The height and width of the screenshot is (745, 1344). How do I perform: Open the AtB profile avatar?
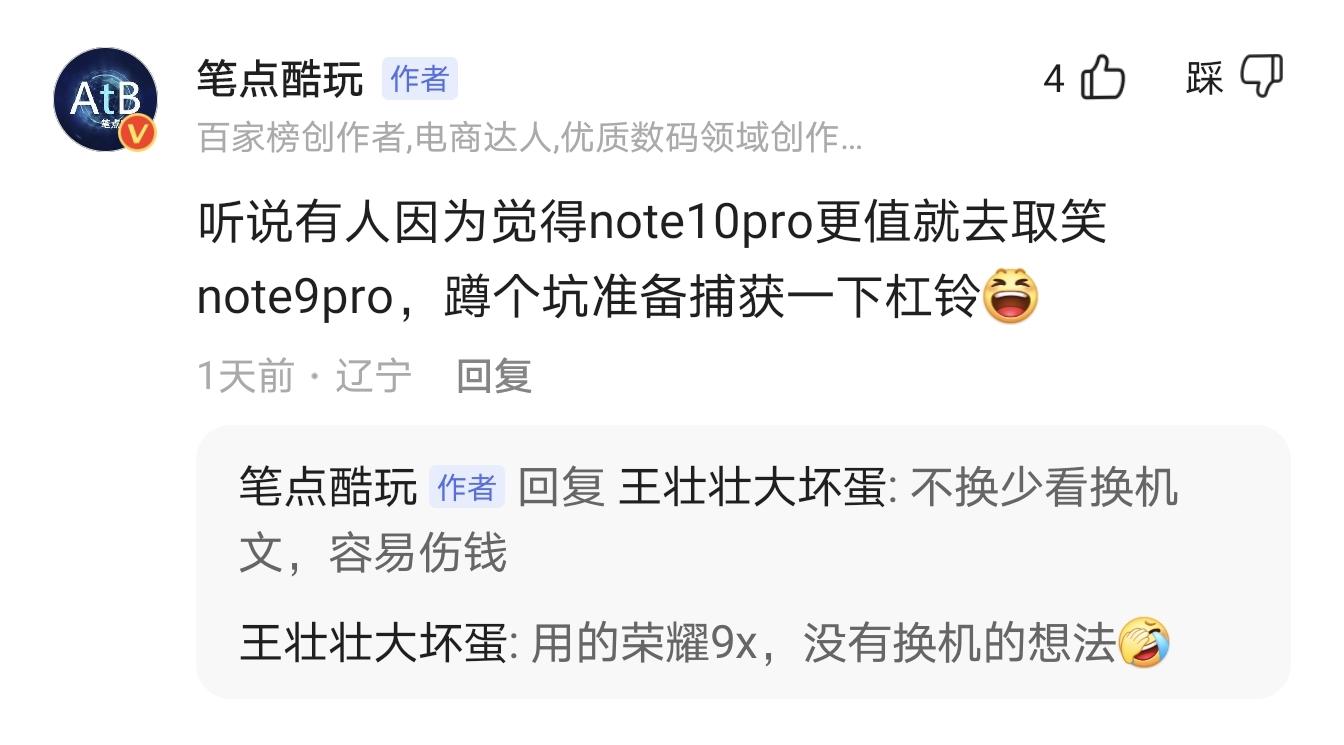click(x=105, y=99)
